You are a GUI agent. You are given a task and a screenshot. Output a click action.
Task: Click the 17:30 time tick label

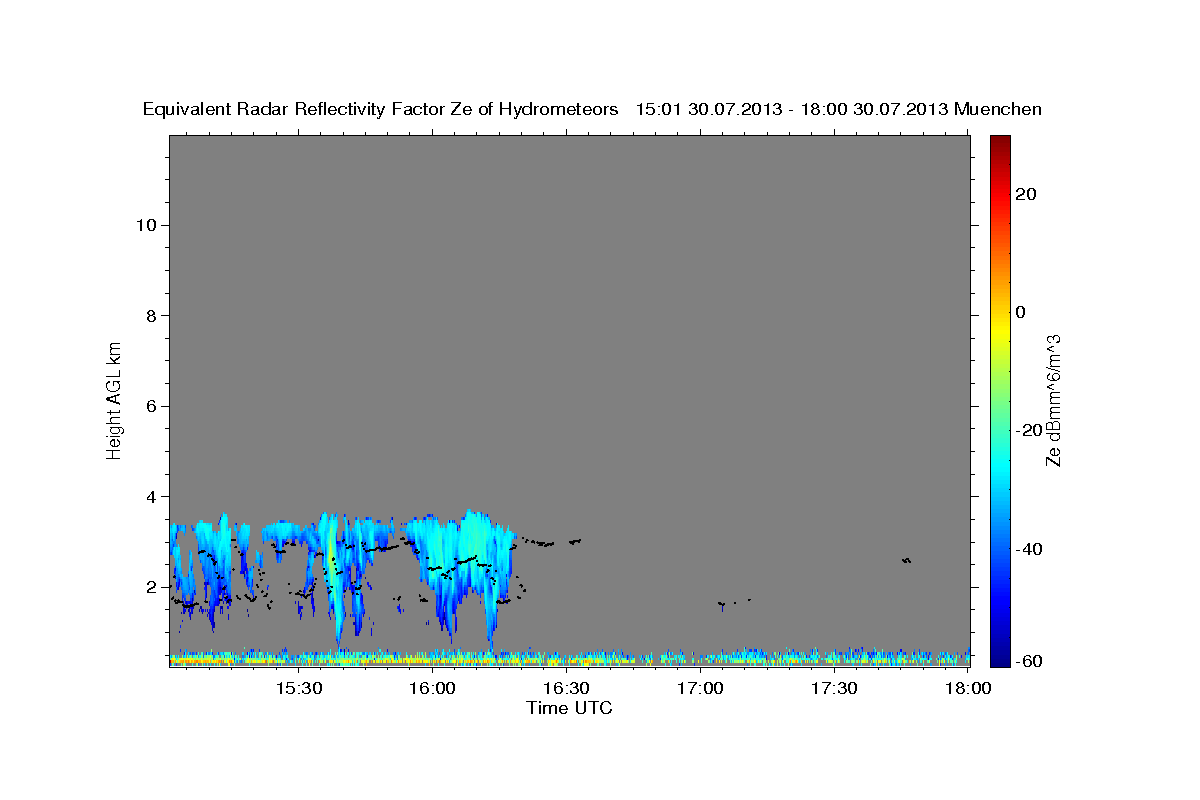point(834,688)
